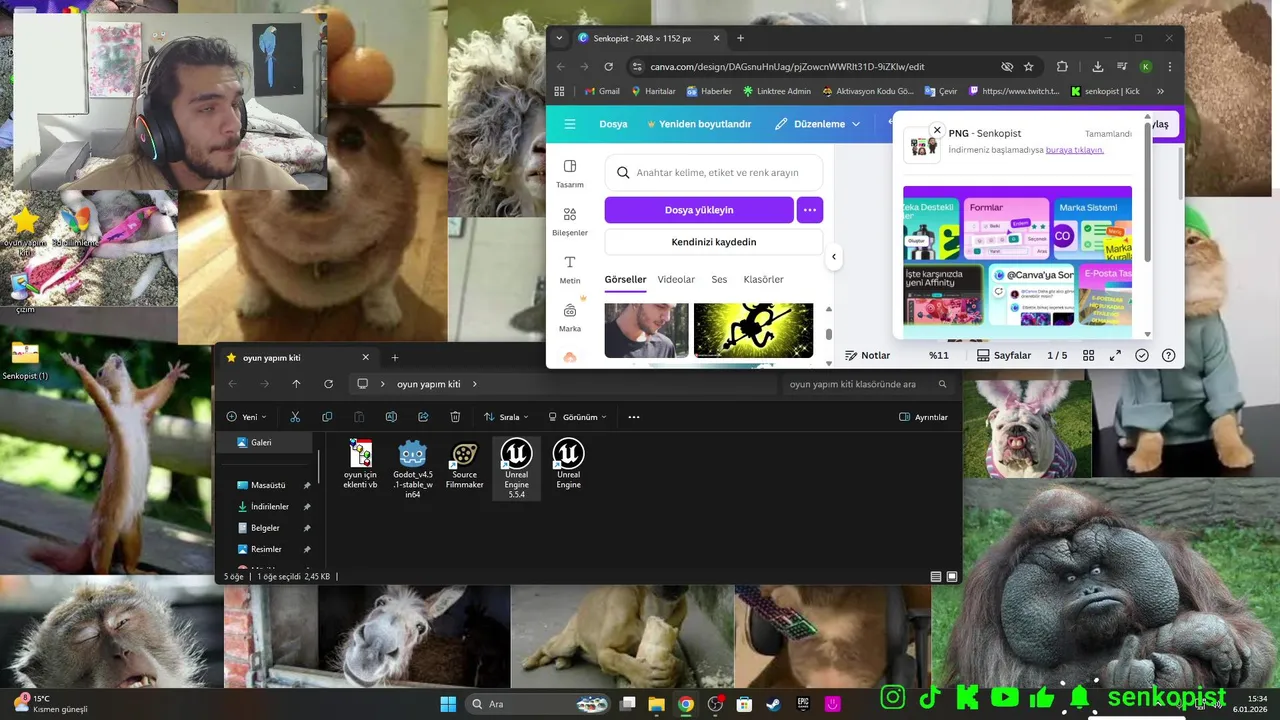This screenshot has width=1280, height=720.
Task: Click Cut scissors icon in File Explorer
Action: pyautogui.click(x=295, y=417)
